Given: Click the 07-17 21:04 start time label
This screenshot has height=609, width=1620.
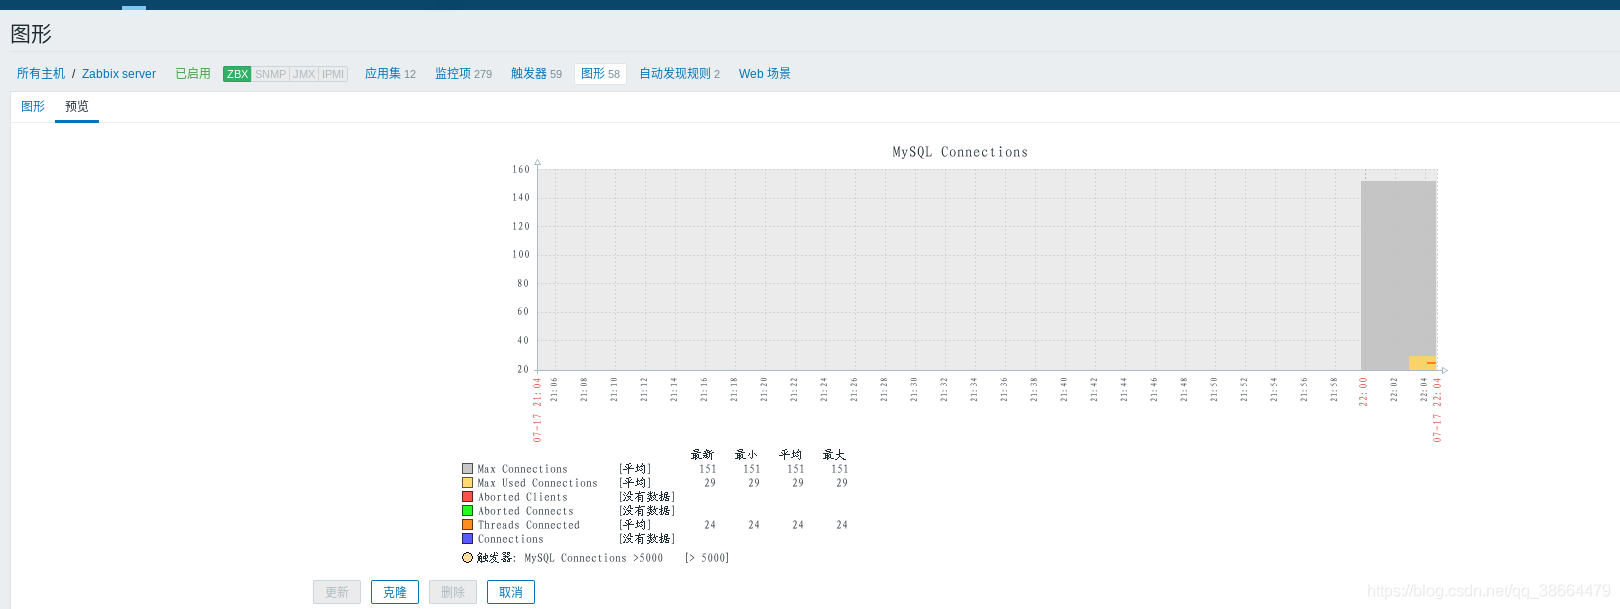Looking at the screenshot, I should coord(537,410).
